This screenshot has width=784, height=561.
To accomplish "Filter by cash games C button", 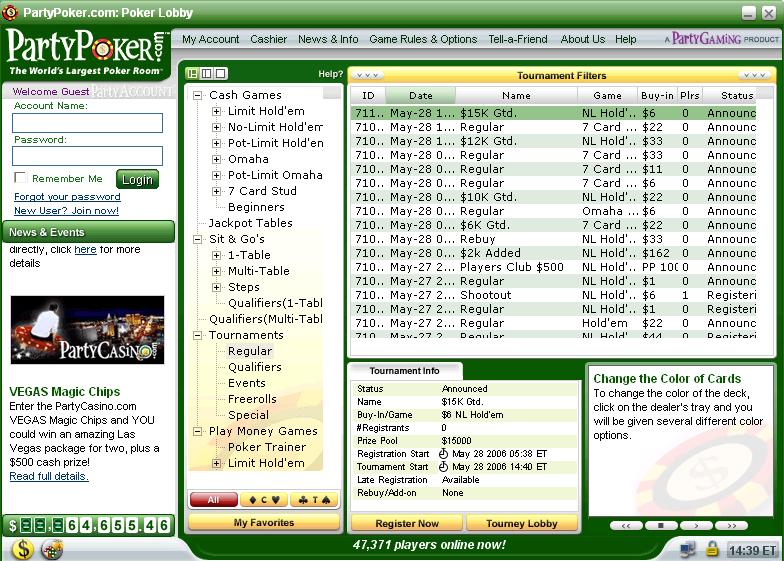I will pyautogui.click(x=264, y=500).
